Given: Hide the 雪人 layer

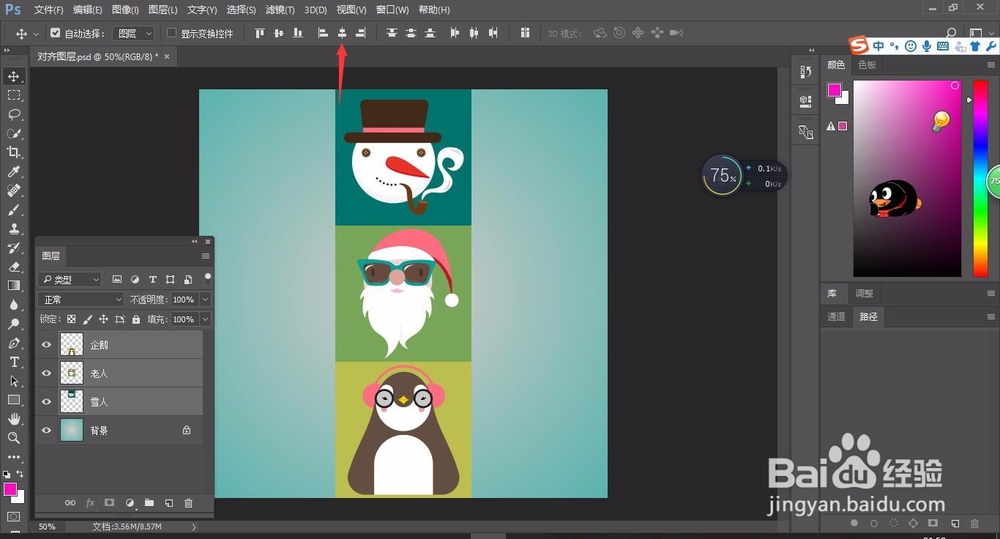Looking at the screenshot, I should (x=46, y=402).
